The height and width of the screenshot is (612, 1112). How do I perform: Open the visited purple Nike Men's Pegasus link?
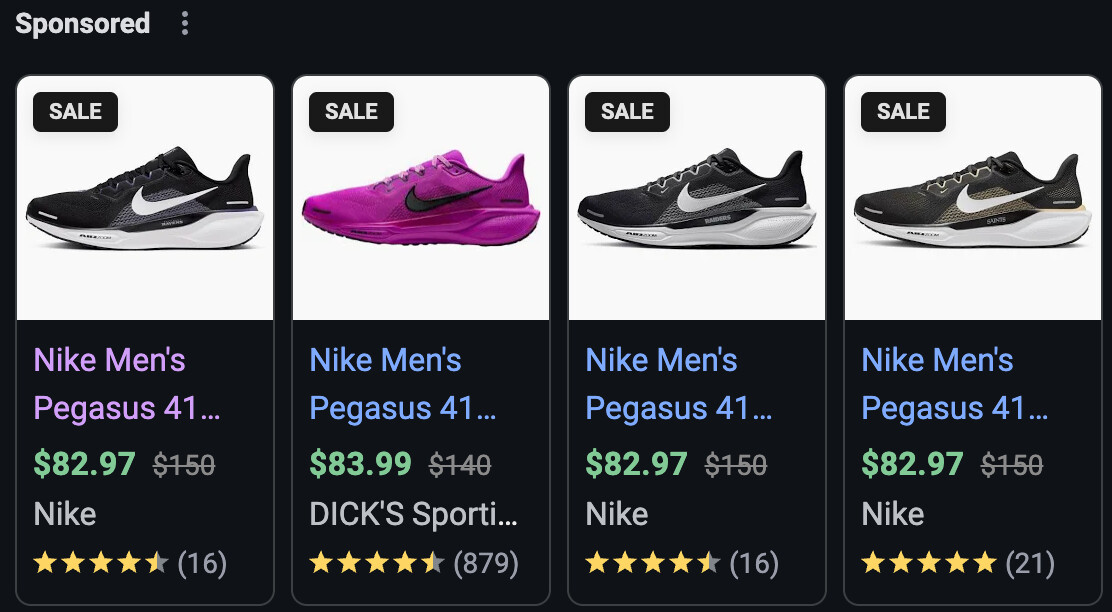coord(126,384)
